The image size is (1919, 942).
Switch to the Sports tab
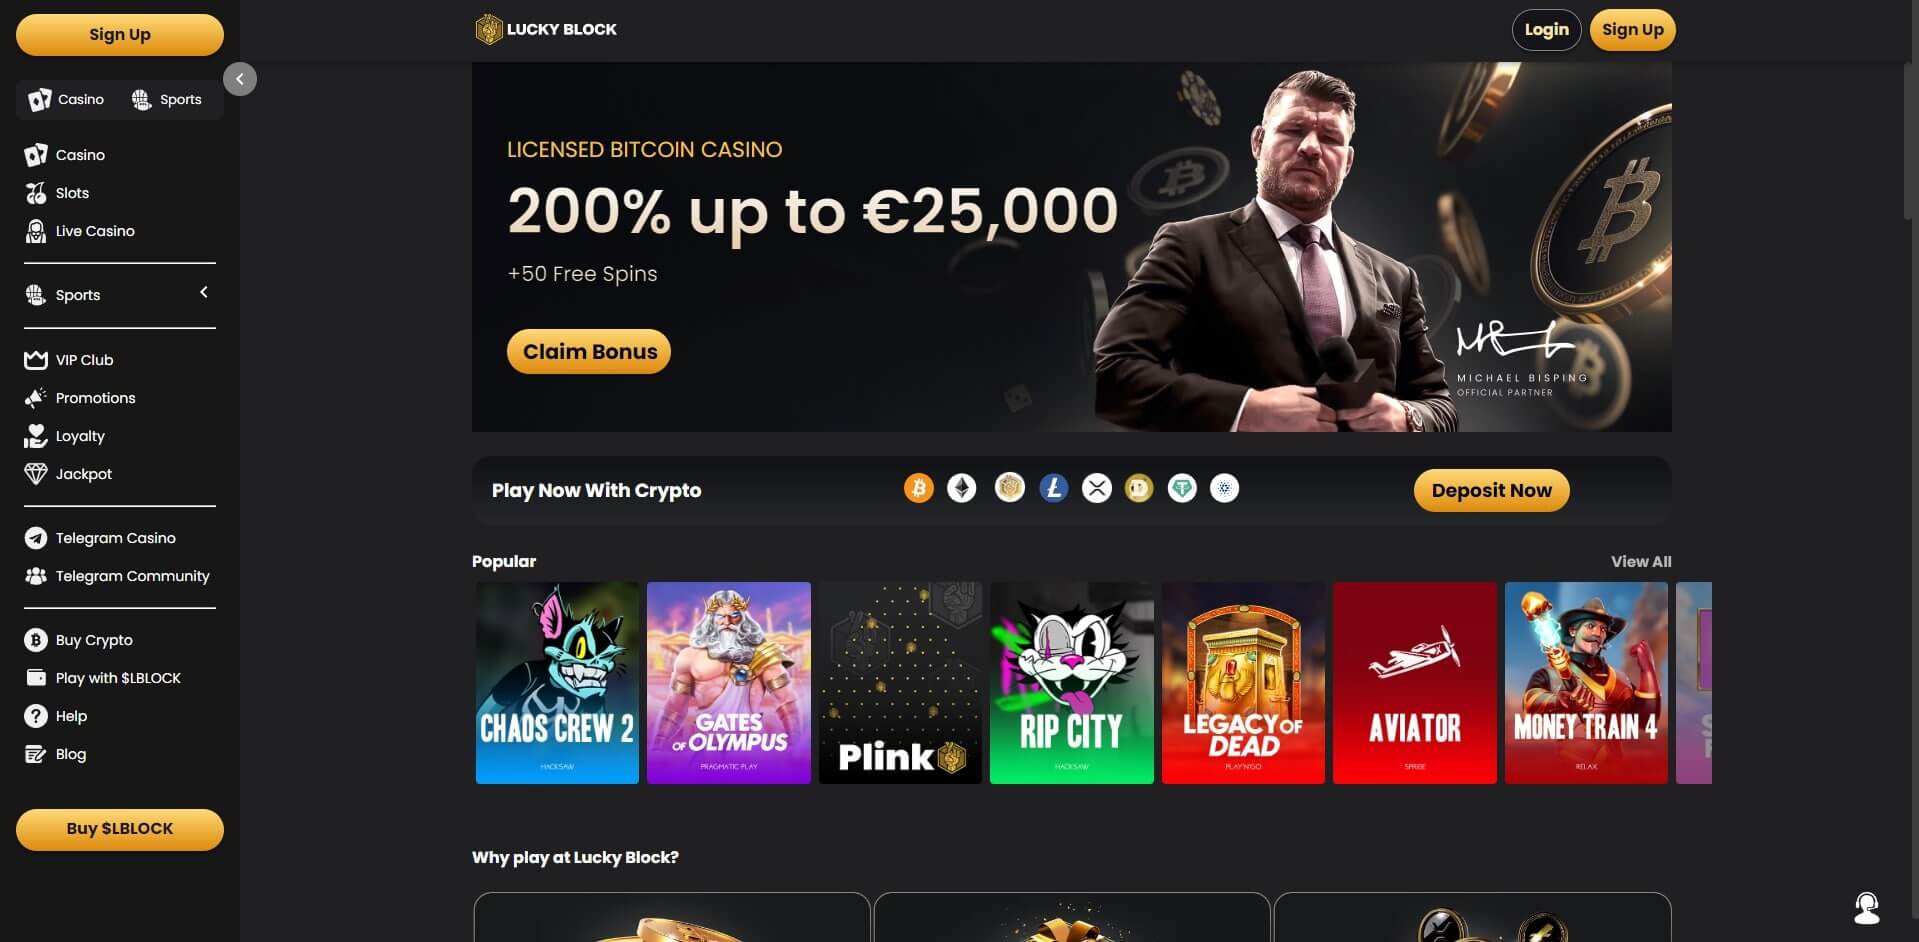point(167,99)
